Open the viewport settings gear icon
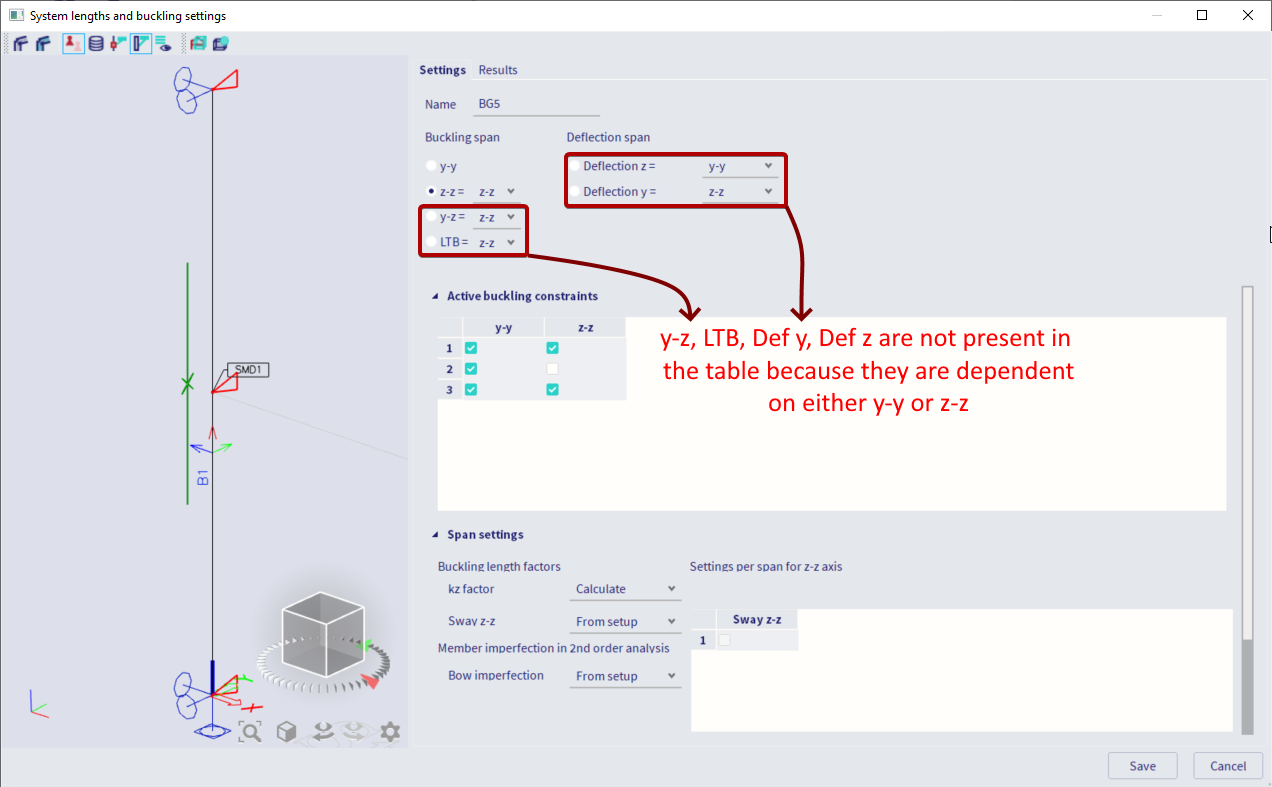Image resolution: width=1272 pixels, height=787 pixels. coord(389,731)
